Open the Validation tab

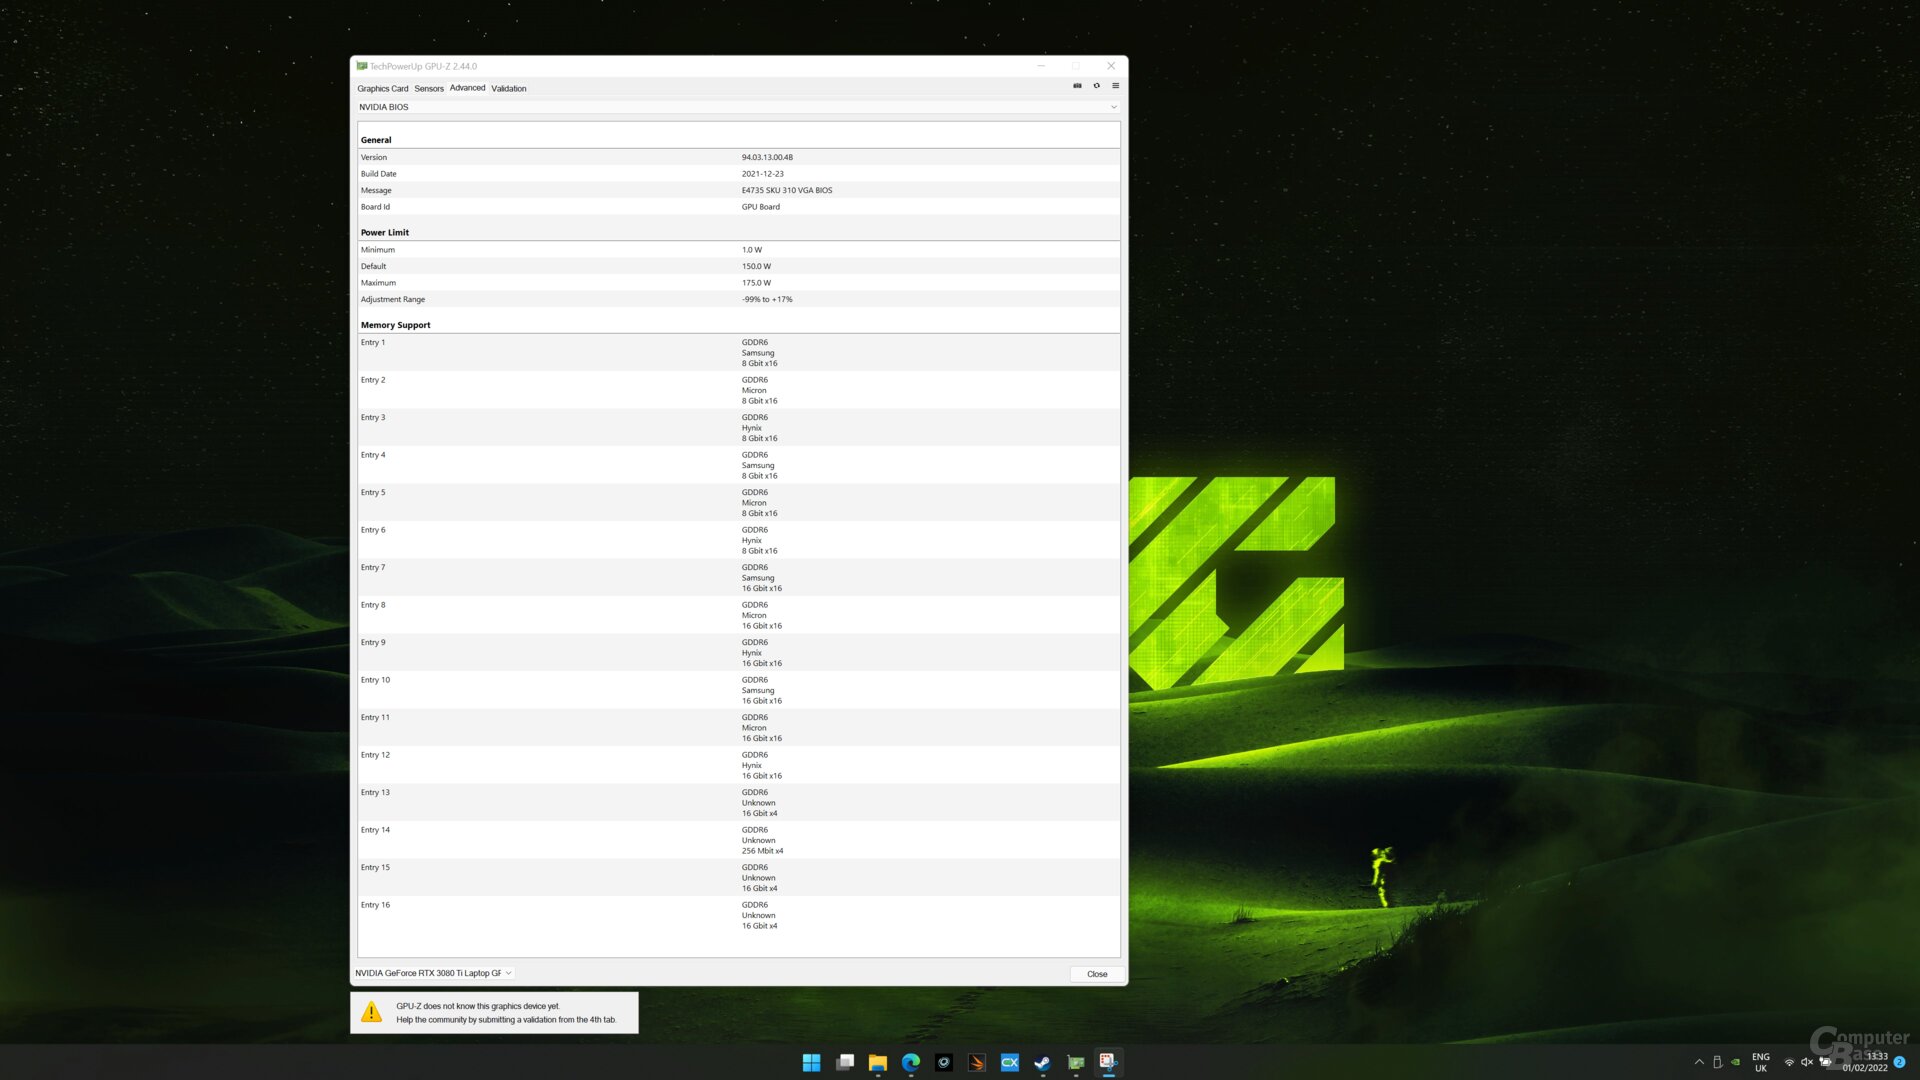pos(509,88)
